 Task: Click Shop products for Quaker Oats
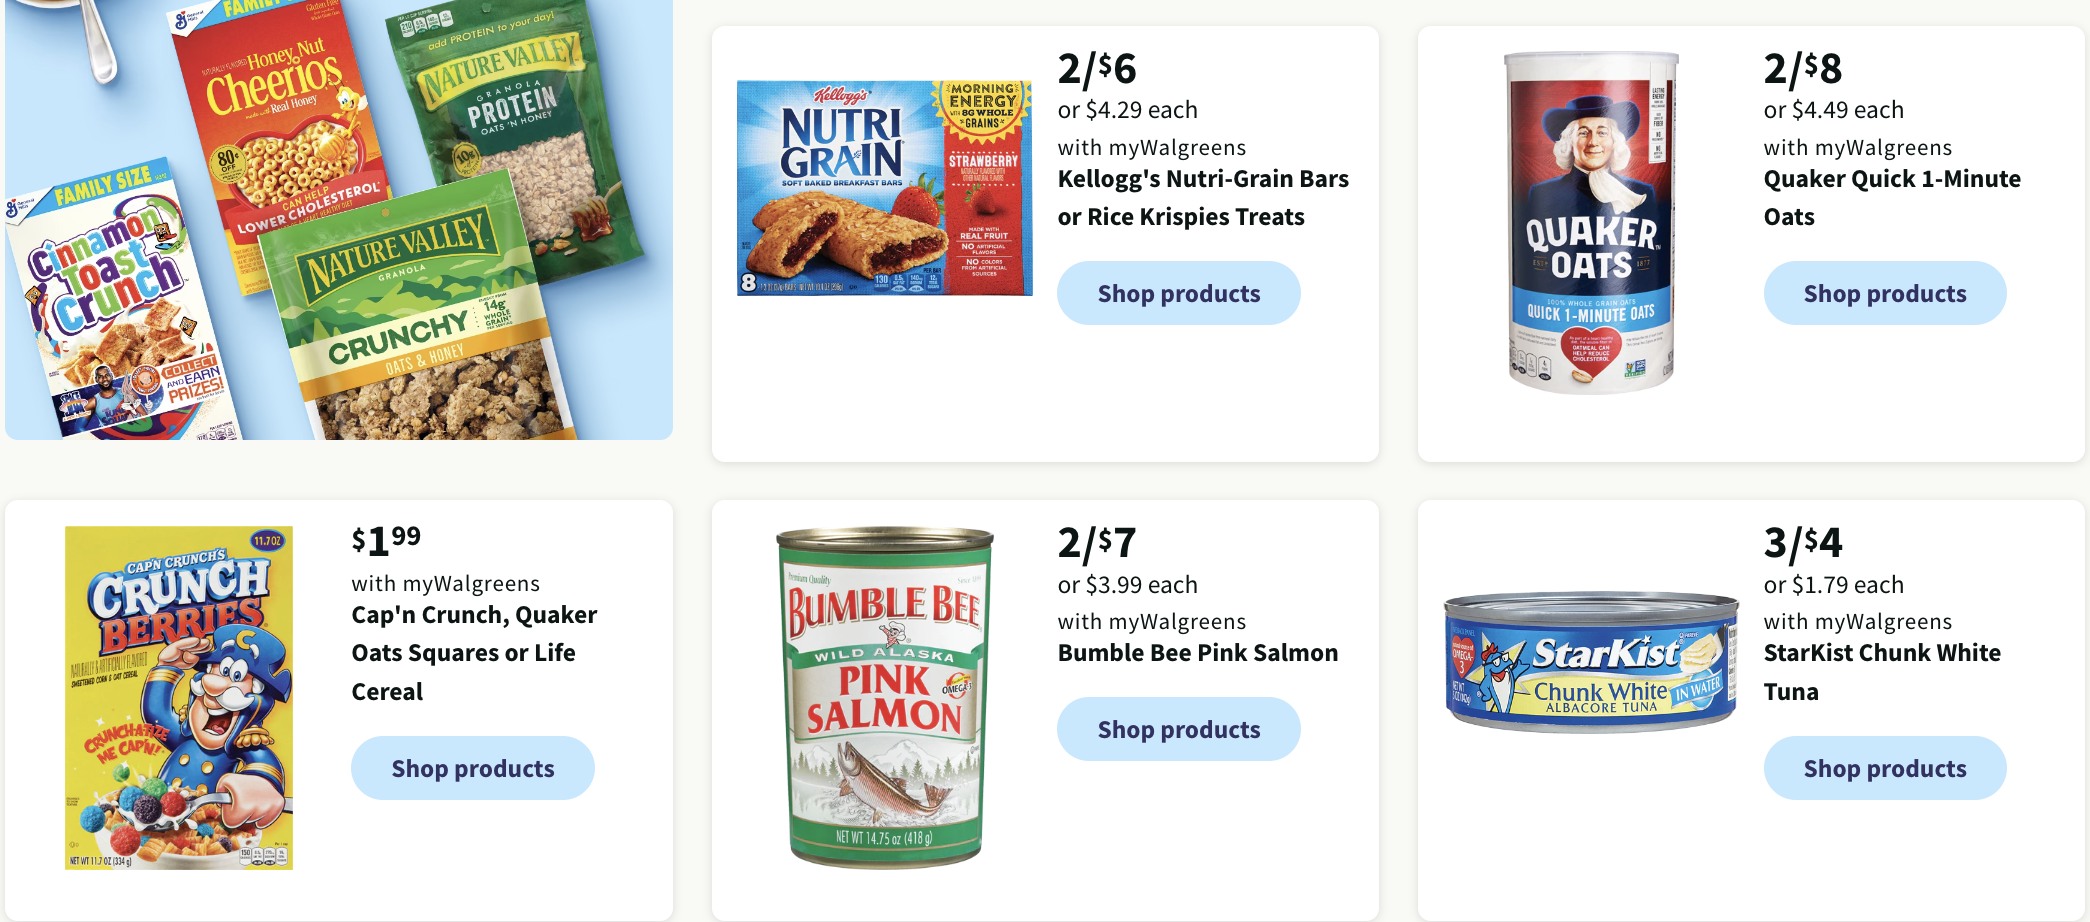click(x=1884, y=293)
